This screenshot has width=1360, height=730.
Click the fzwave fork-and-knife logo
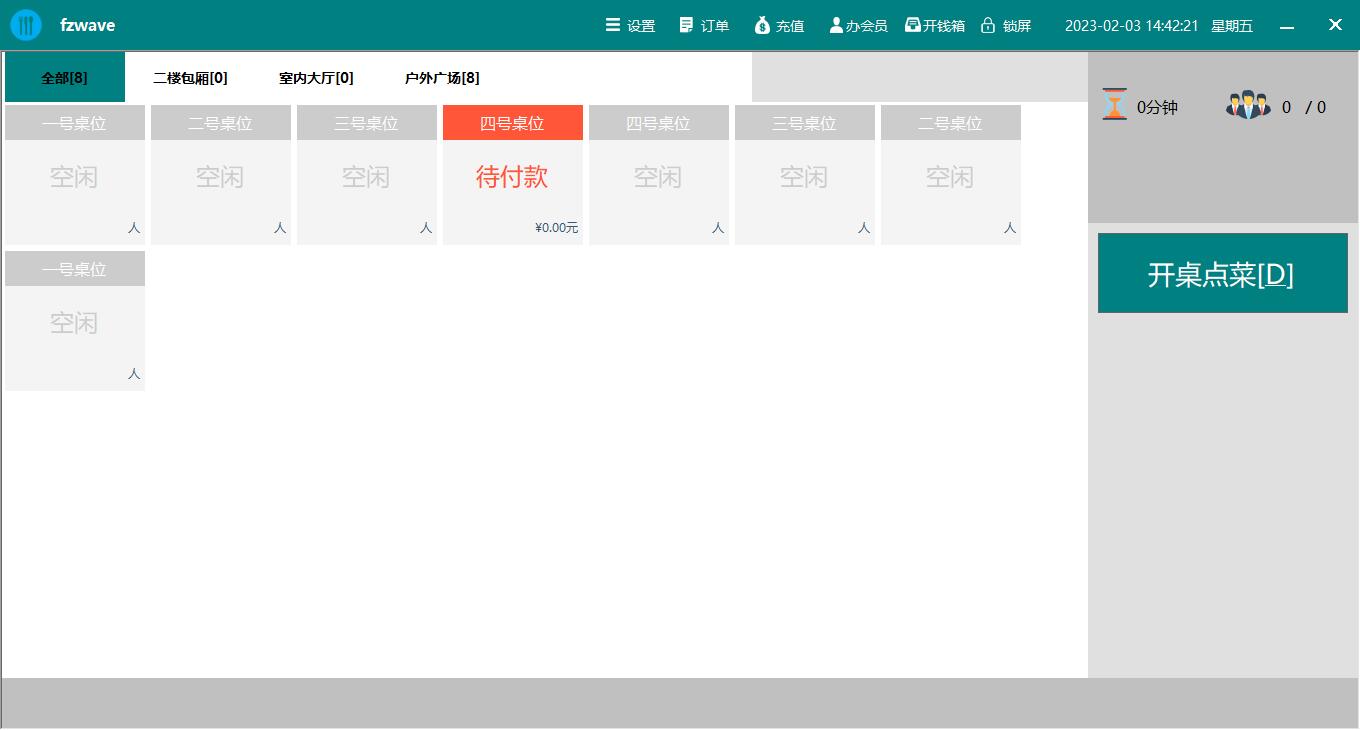pyautogui.click(x=26, y=25)
